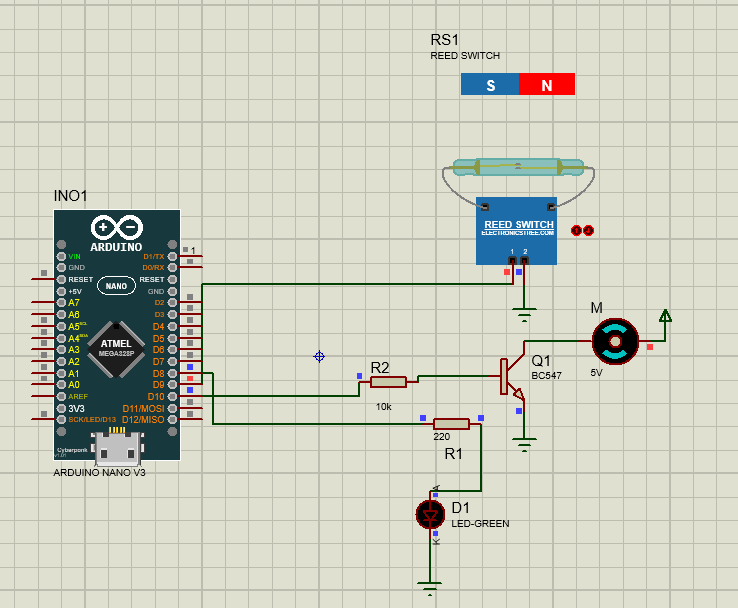Select the R1 220 ohm resistor body
The height and width of the screenshot is (608, 738).
point(451,424)
